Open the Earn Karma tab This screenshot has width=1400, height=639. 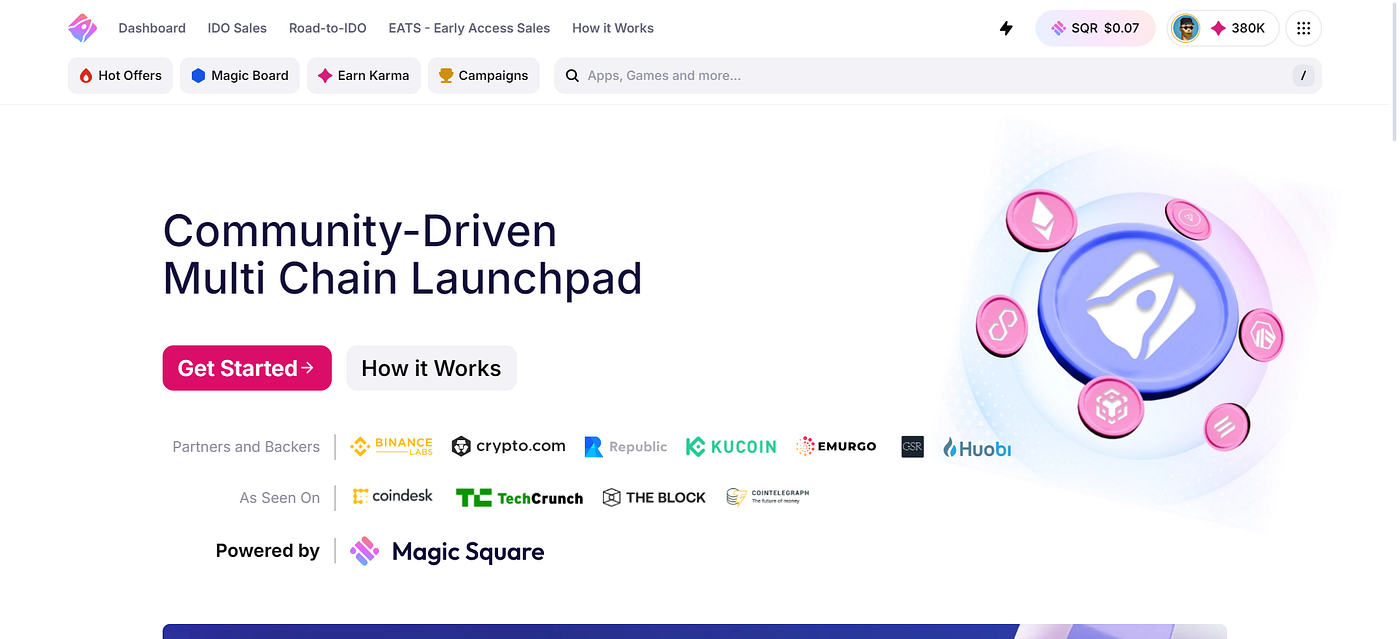pyautogui.click(x=364, y=75)
